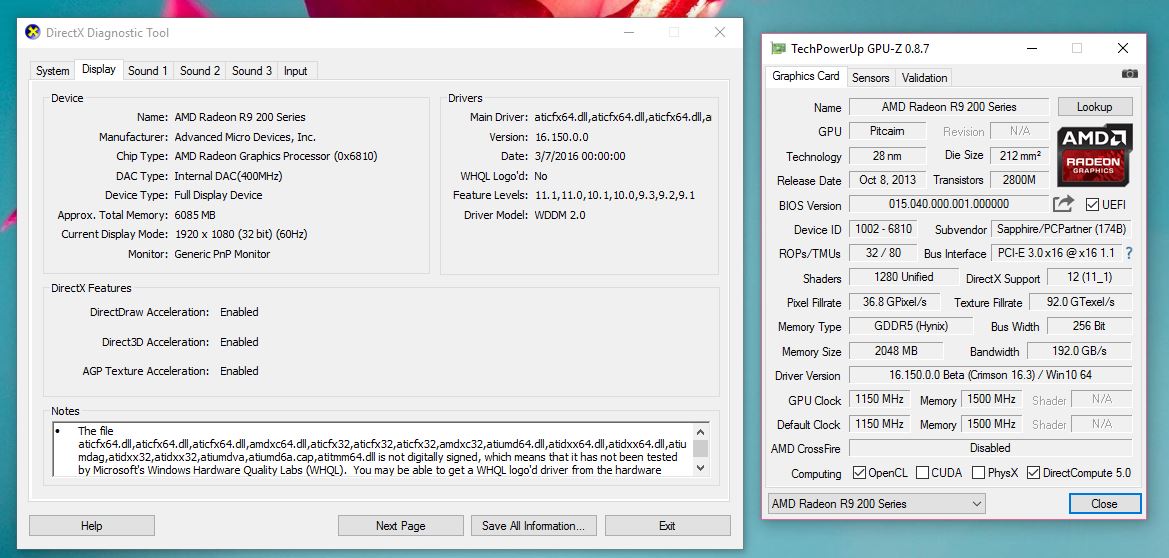This screenshot has height=558, width=1169.
Task: Click the Monitor Generic PnP Monitor text
Action: (222, 254)
